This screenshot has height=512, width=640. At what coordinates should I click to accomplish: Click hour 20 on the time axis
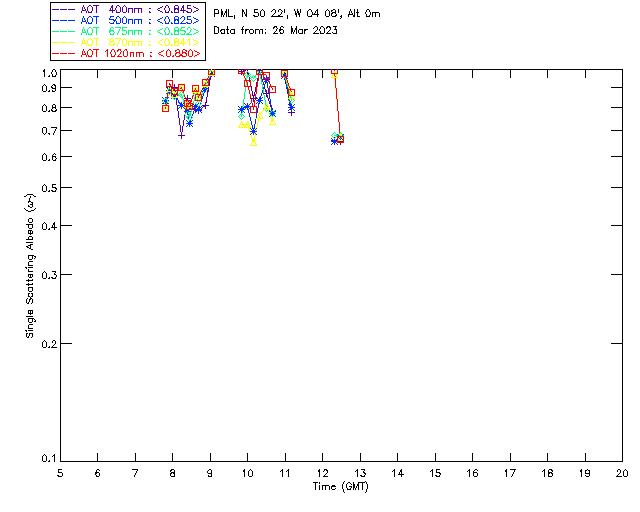click(622, 472)
